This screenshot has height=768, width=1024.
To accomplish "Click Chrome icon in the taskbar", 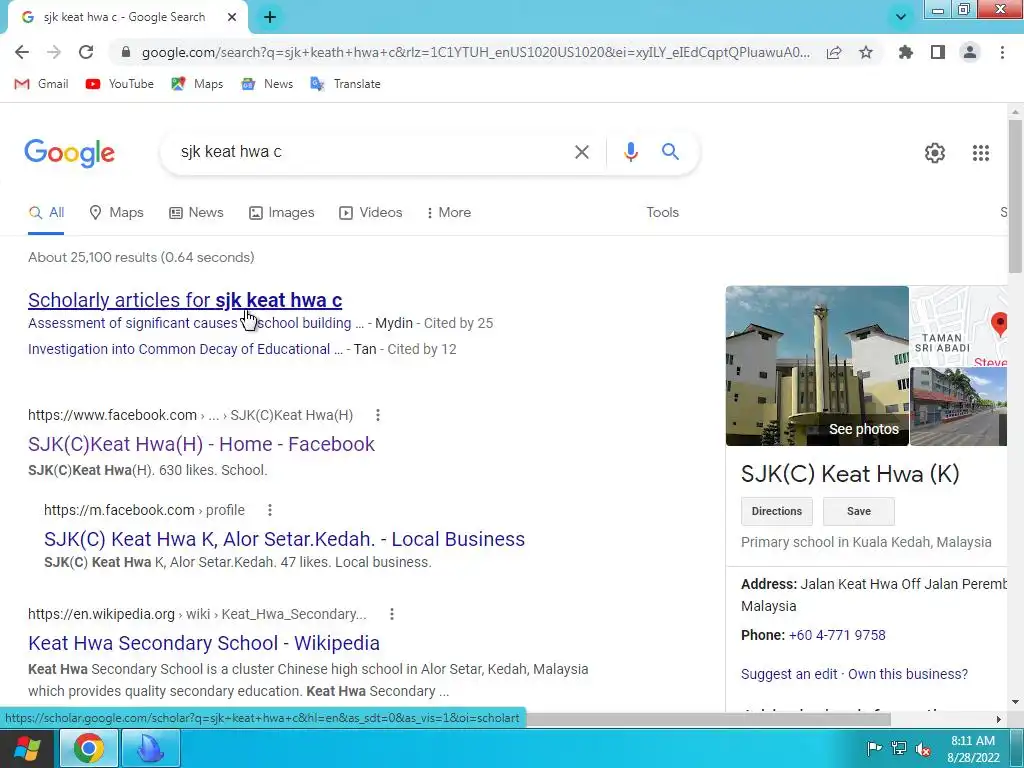I will coord(89,748).
